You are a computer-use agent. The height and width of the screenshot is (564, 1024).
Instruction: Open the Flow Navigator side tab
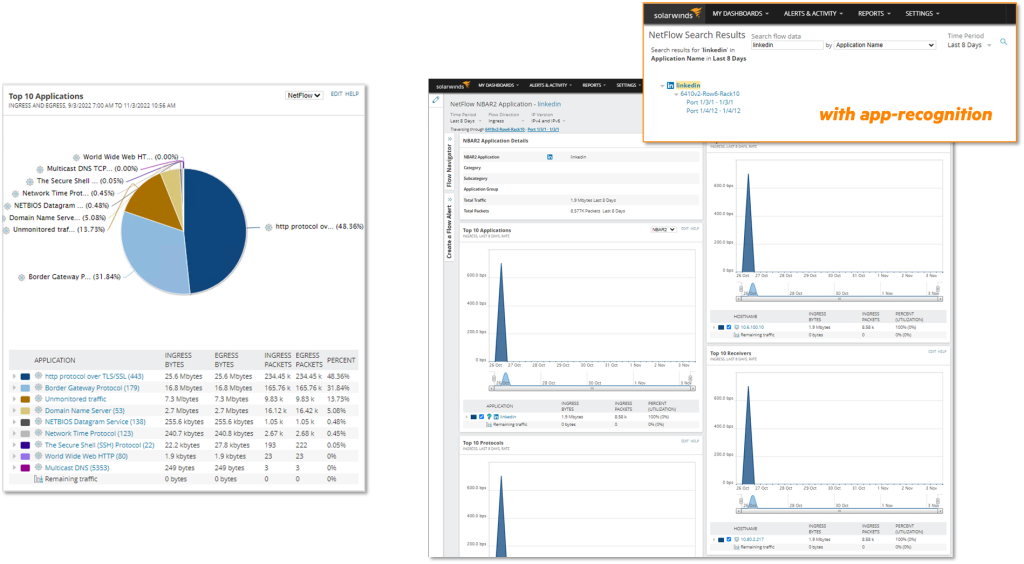[449, 163]
